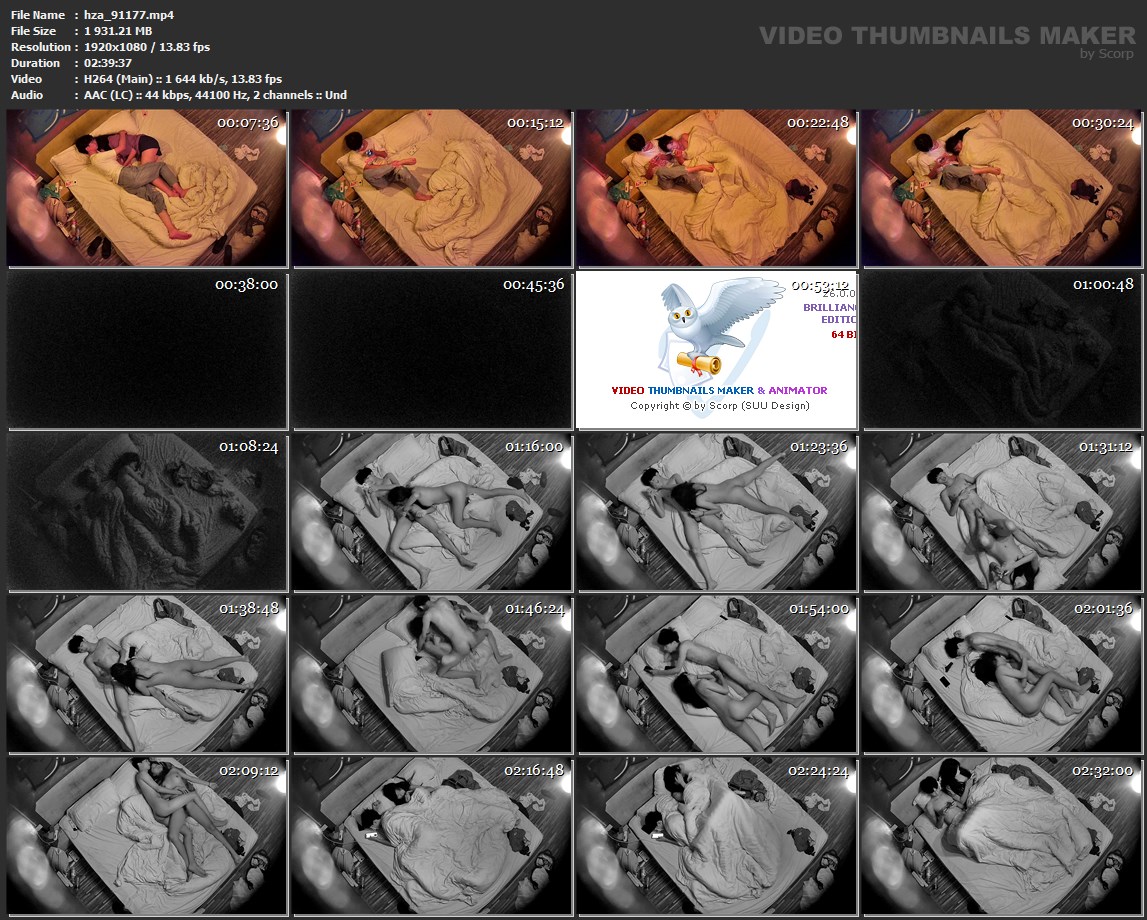Choose the frame stamped 01:46:24
This screenshot has height=920, width=1147.
tap(432, 674)
